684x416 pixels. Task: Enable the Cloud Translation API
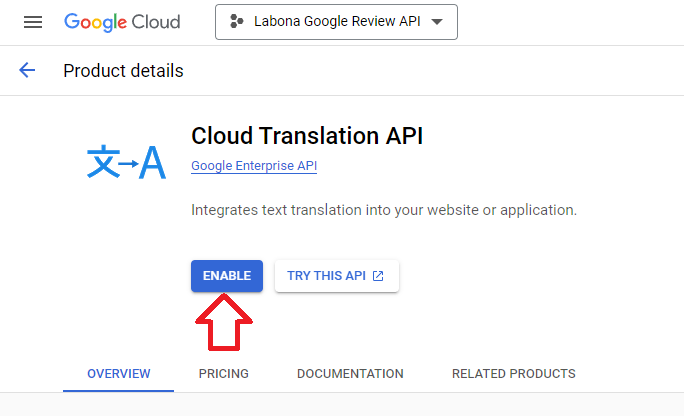227,276
